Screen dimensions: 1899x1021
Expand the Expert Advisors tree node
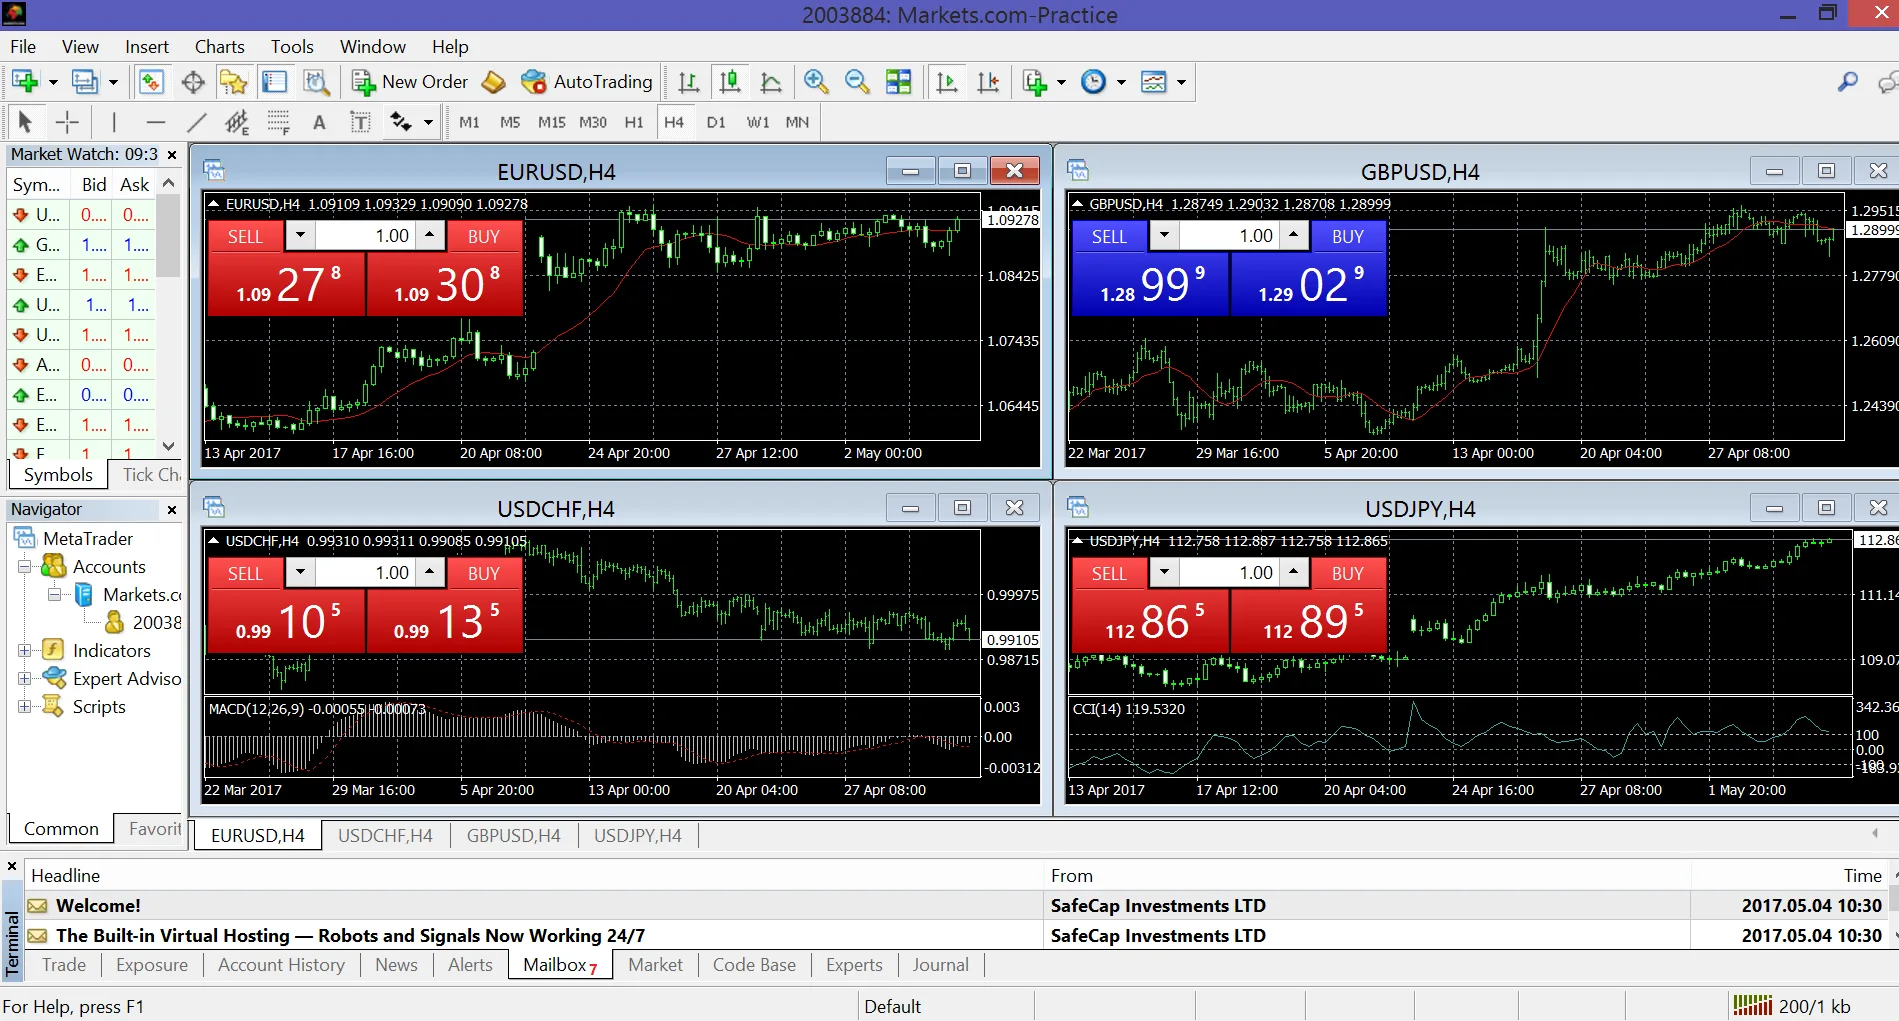25,679
